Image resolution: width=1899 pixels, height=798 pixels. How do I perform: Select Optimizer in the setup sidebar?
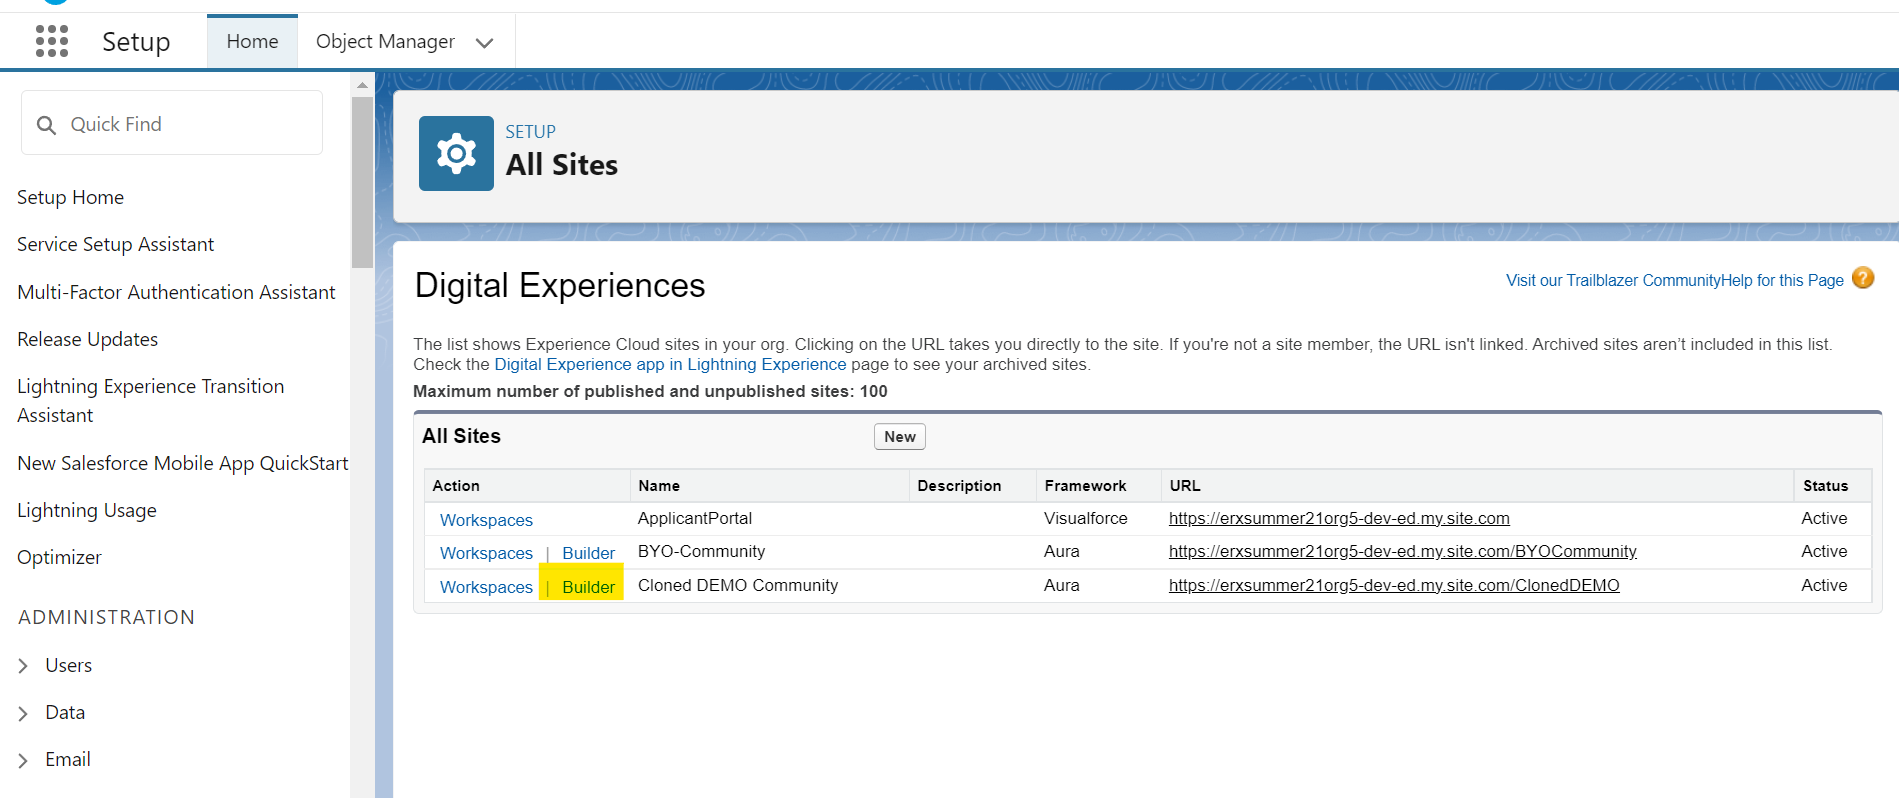coord(59,557)
